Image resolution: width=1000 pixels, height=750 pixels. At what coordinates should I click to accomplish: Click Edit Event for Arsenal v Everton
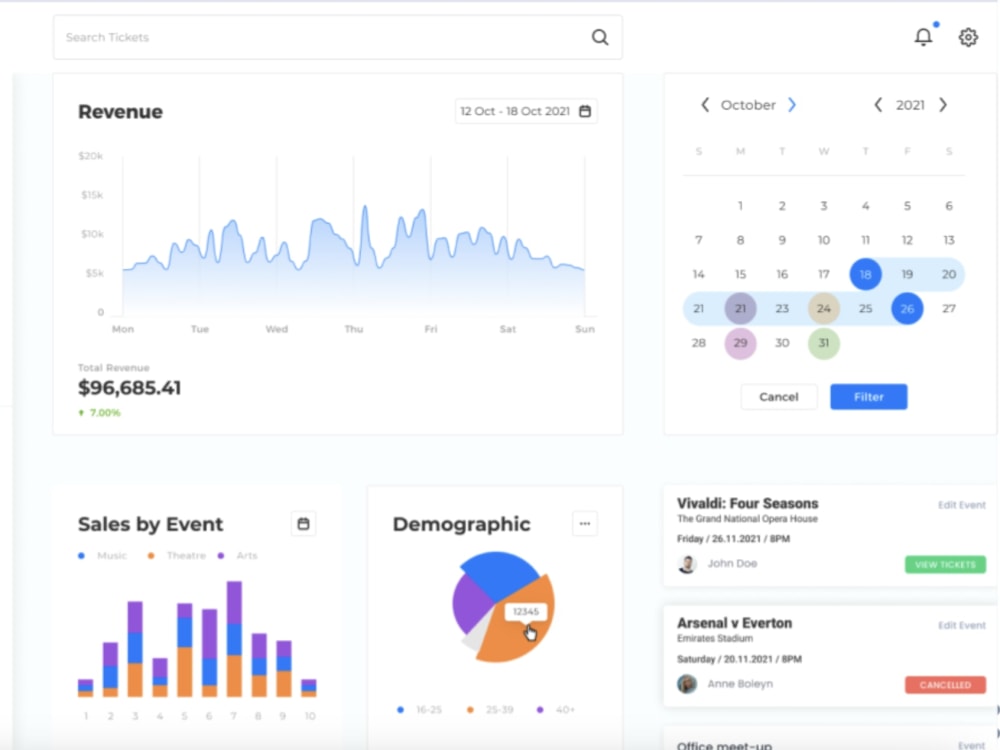click(x=962, y=625)
